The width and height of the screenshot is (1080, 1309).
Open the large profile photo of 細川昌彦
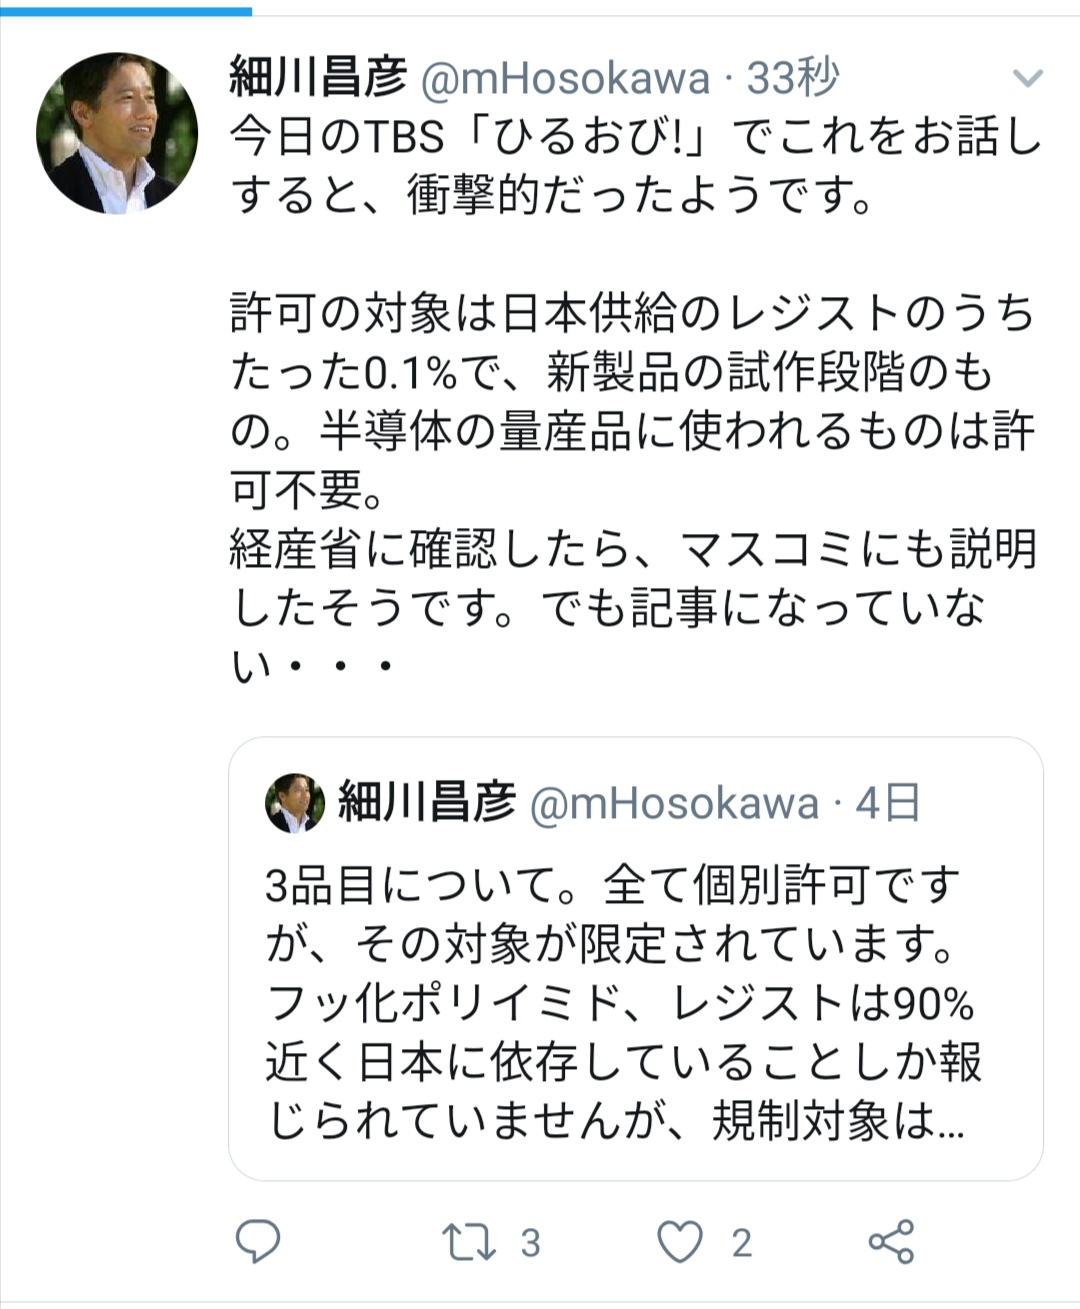click(117, 133)
